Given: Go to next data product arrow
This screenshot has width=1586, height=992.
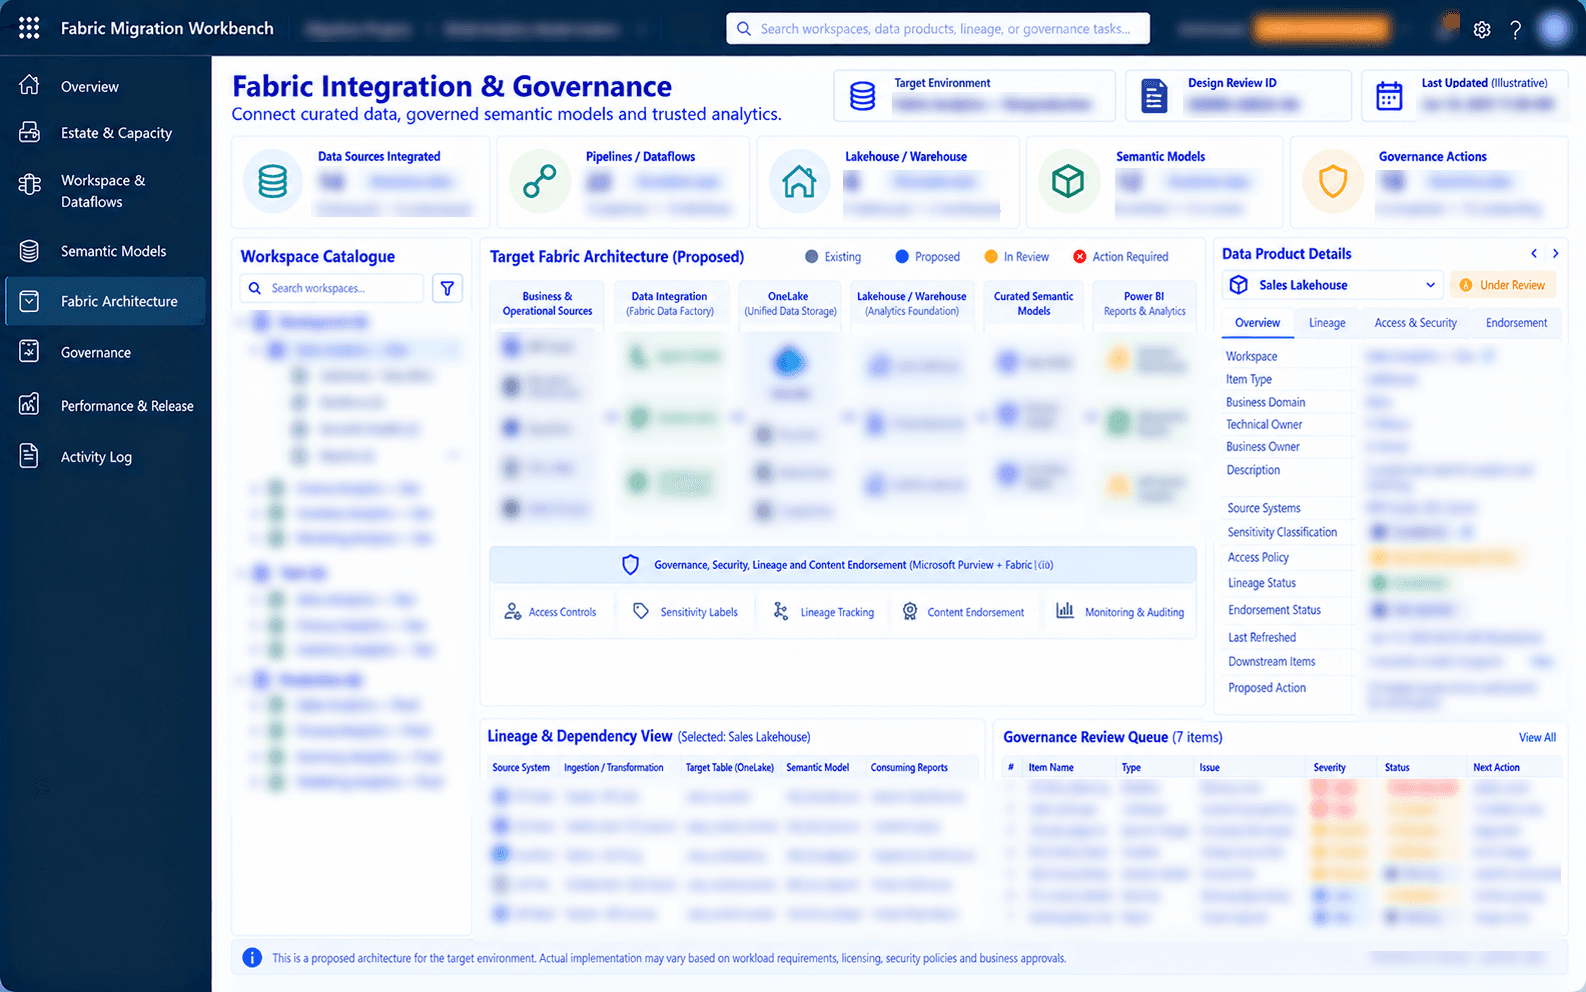Looking at the screenshot, I should 1555,253.
